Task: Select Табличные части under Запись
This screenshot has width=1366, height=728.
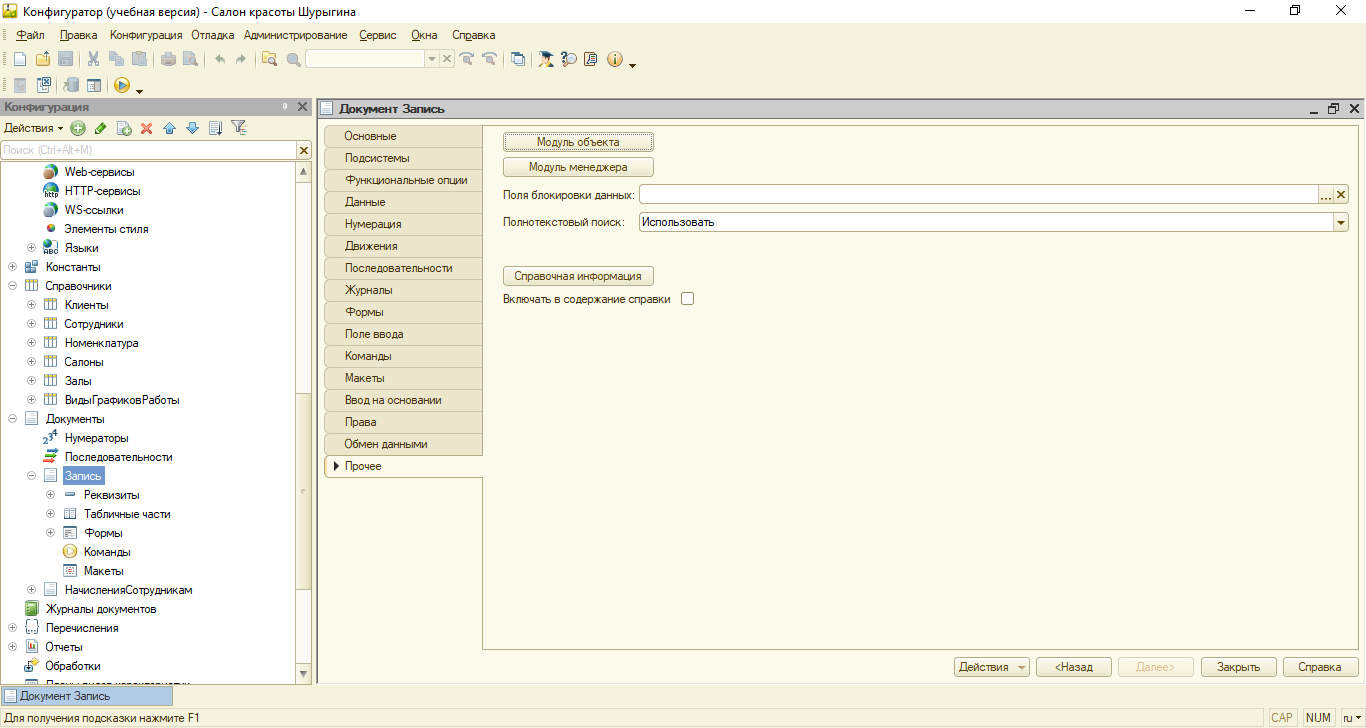Action: pyautogui.click(x=127, y=514)
